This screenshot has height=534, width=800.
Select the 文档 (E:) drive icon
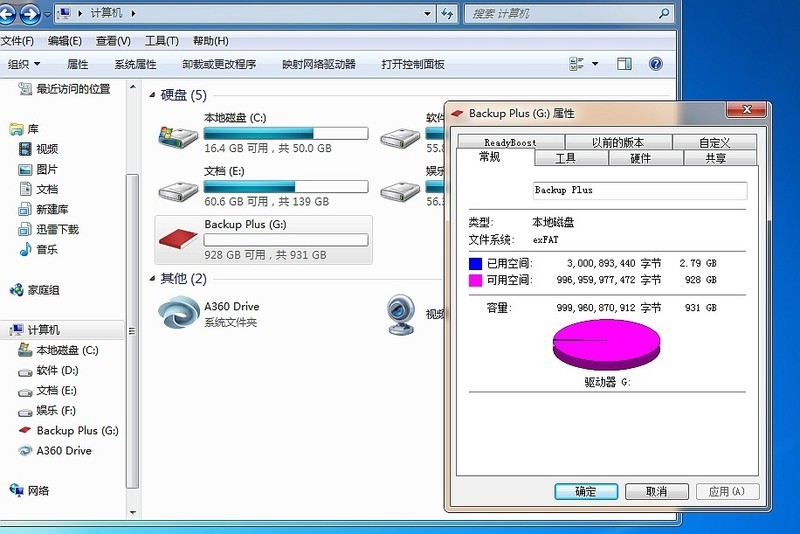point(179,187)
